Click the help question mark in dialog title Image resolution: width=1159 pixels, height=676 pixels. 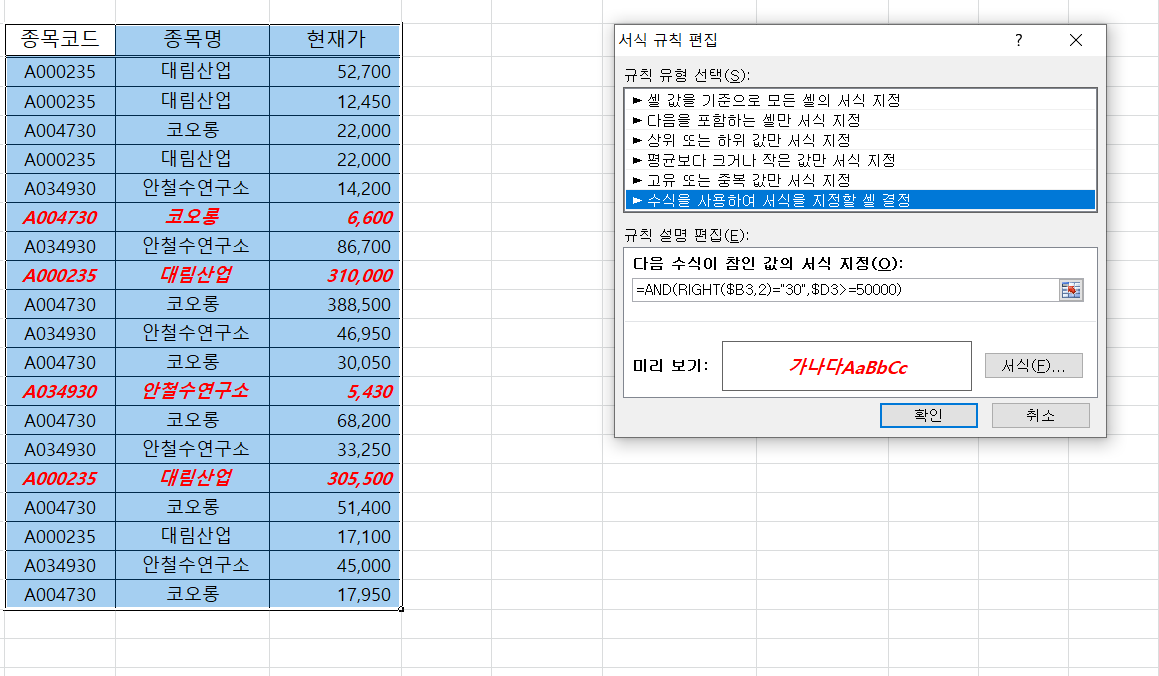click(x=1019, y=41)
